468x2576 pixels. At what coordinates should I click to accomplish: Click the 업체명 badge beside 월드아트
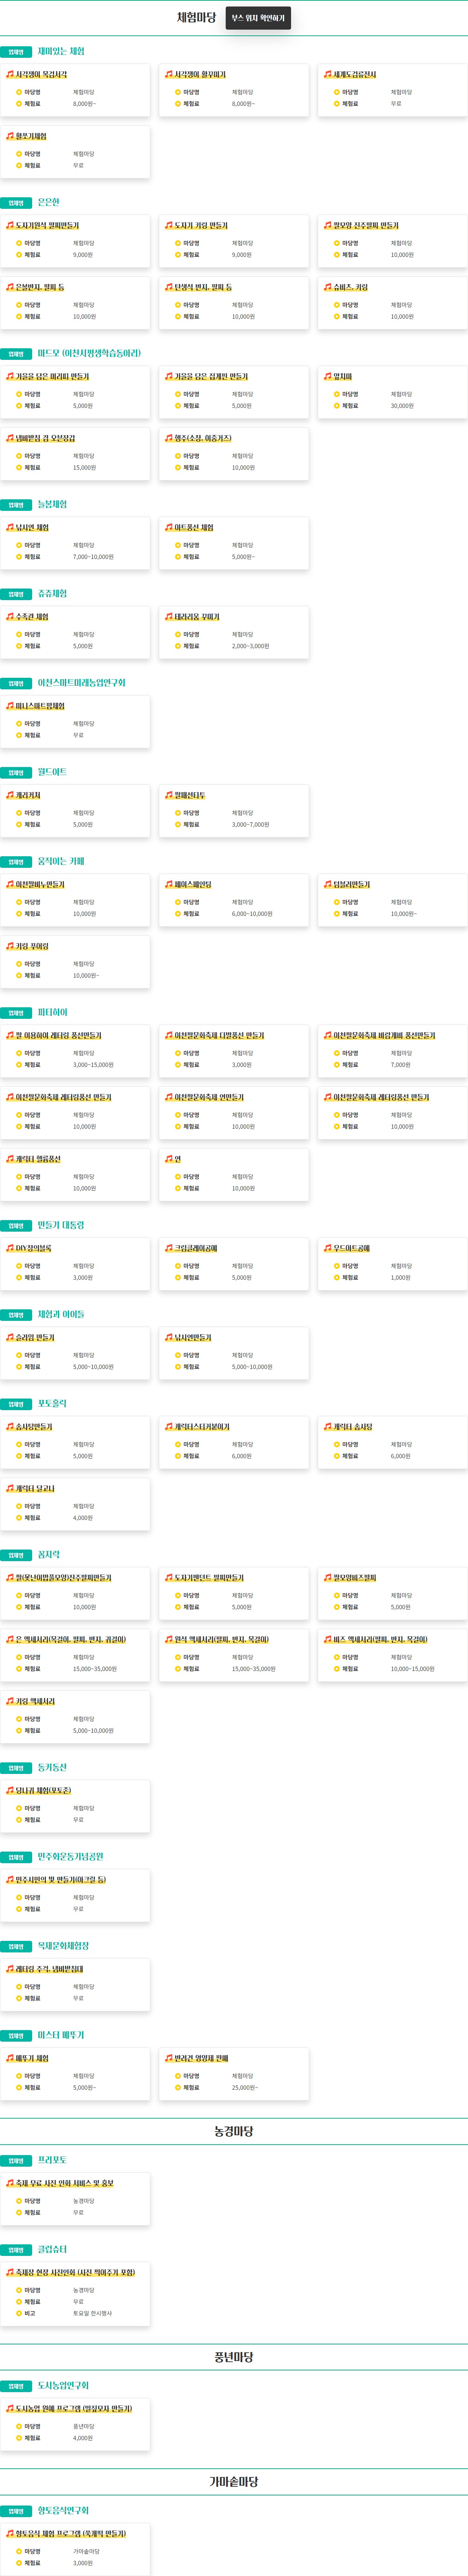coord(16,773)
